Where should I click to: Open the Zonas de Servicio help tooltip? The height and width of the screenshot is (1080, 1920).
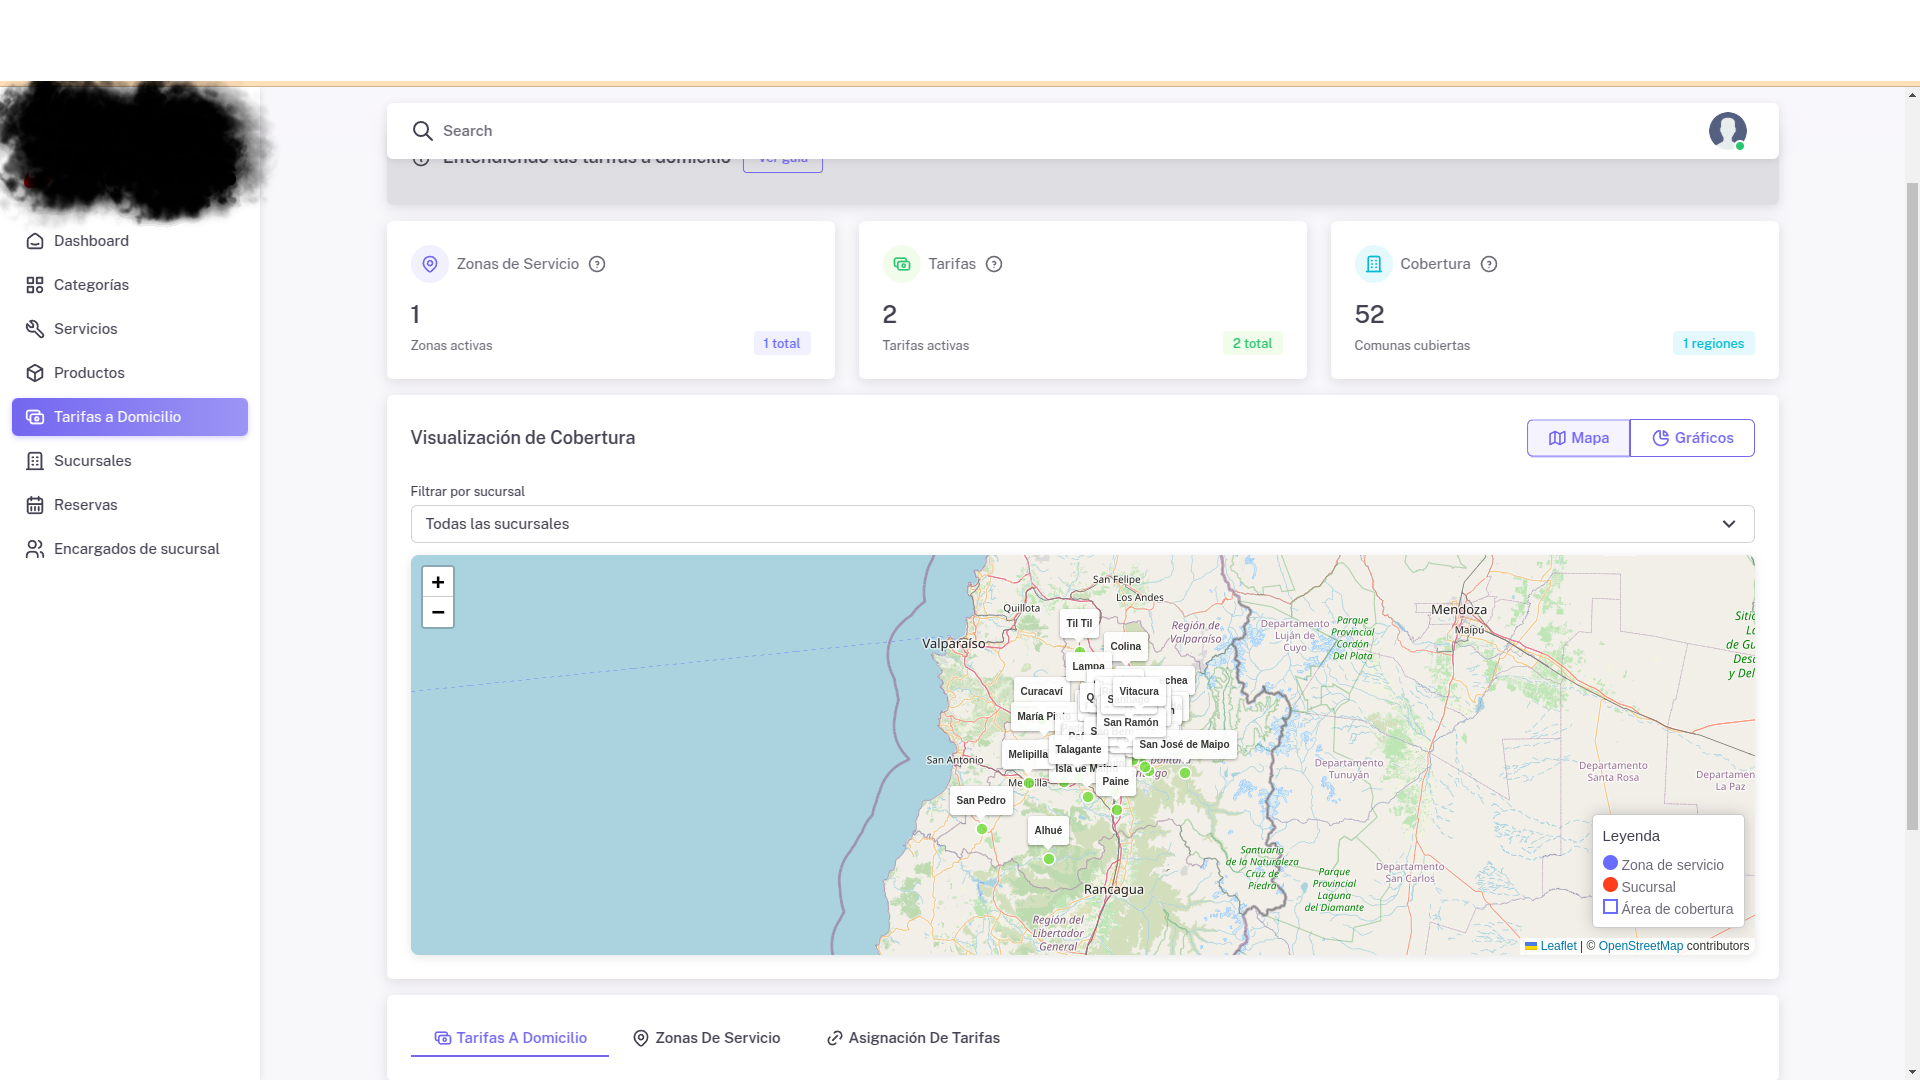pyautogui.click(x=597, y=264)
